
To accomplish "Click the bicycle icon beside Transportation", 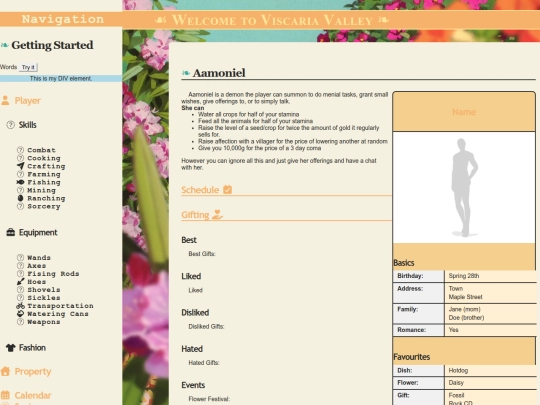I will pyautogui.click(x=20, y=306).
